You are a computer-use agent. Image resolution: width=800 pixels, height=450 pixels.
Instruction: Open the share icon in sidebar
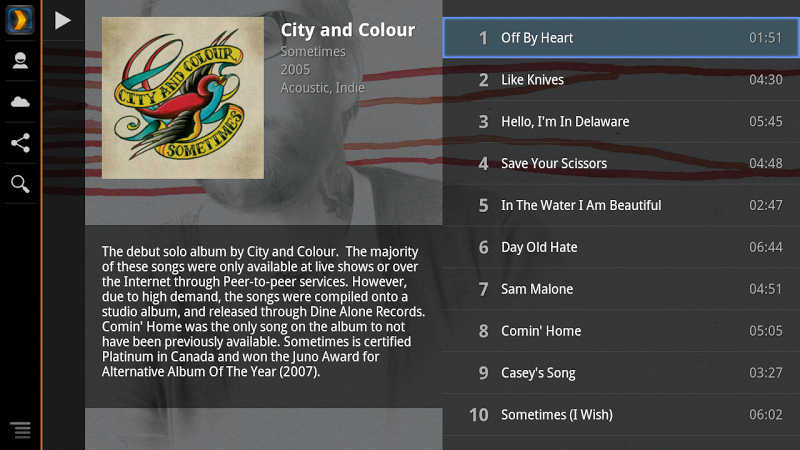[20, 143]
